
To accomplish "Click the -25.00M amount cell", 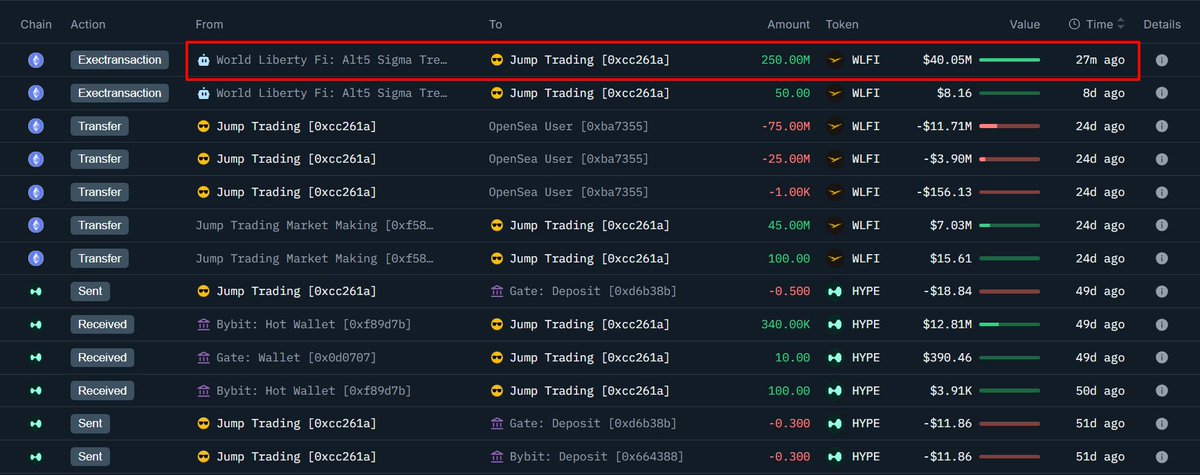I will point(785,159).
